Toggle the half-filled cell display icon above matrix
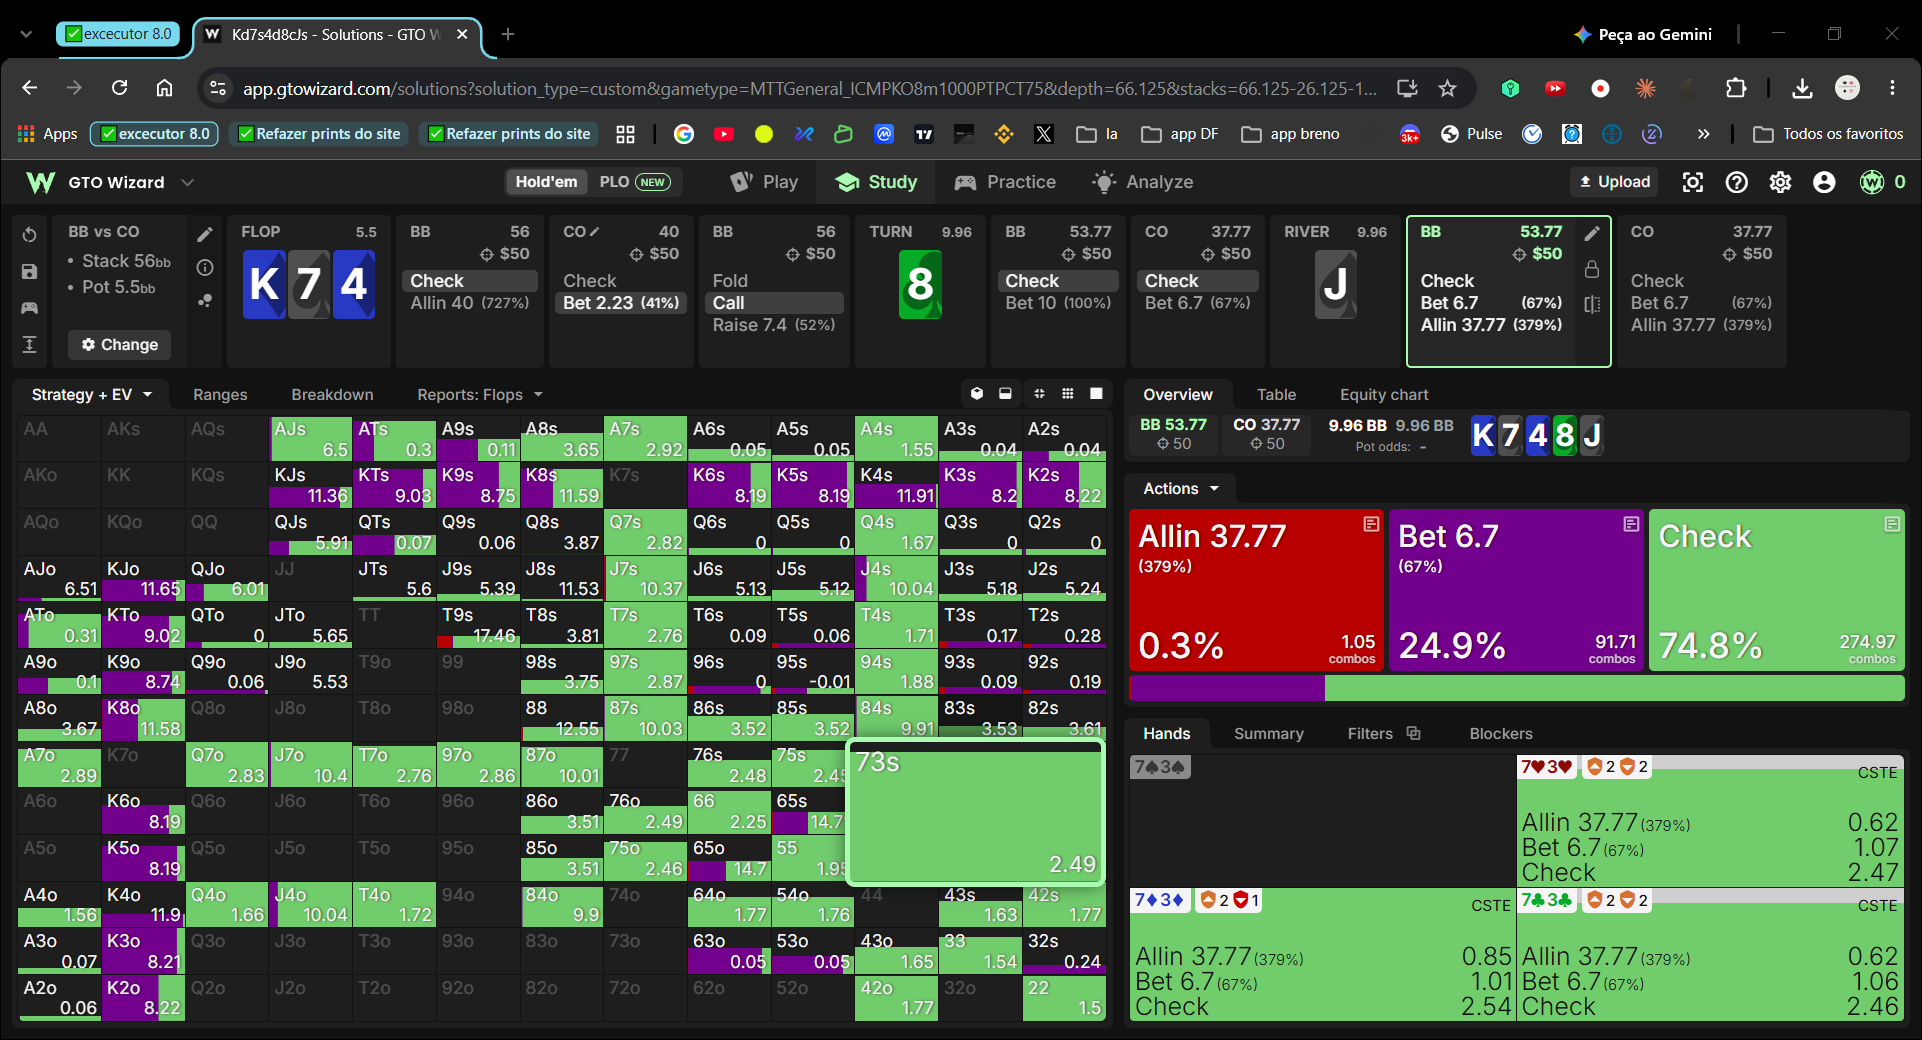Screen dimensions: 1922x1040 [x=1005, y=394]
